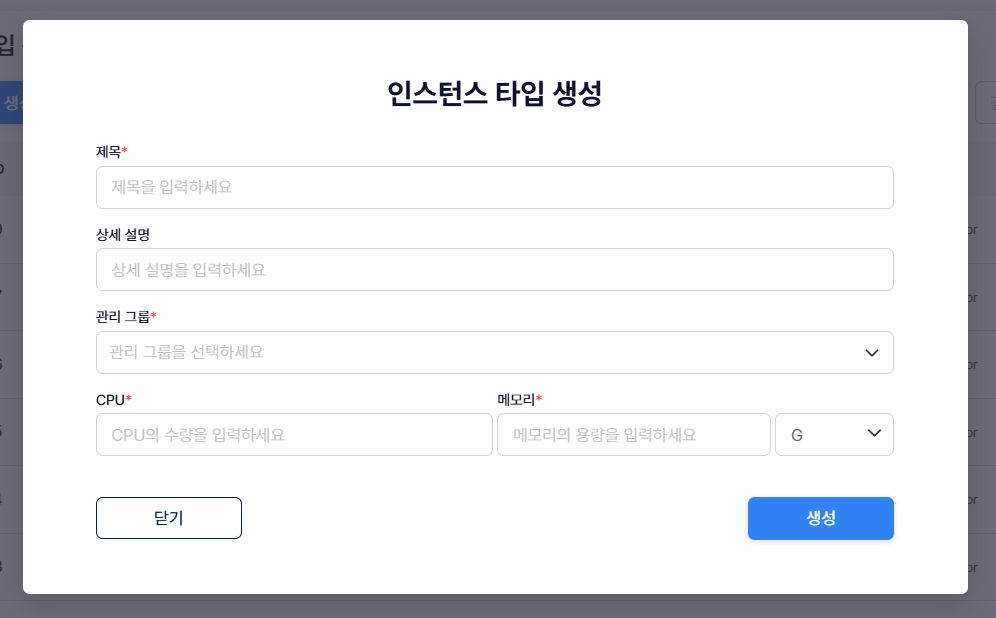
Task: Click the red asterisk next to 제목
Action: [x=125, y=151]
